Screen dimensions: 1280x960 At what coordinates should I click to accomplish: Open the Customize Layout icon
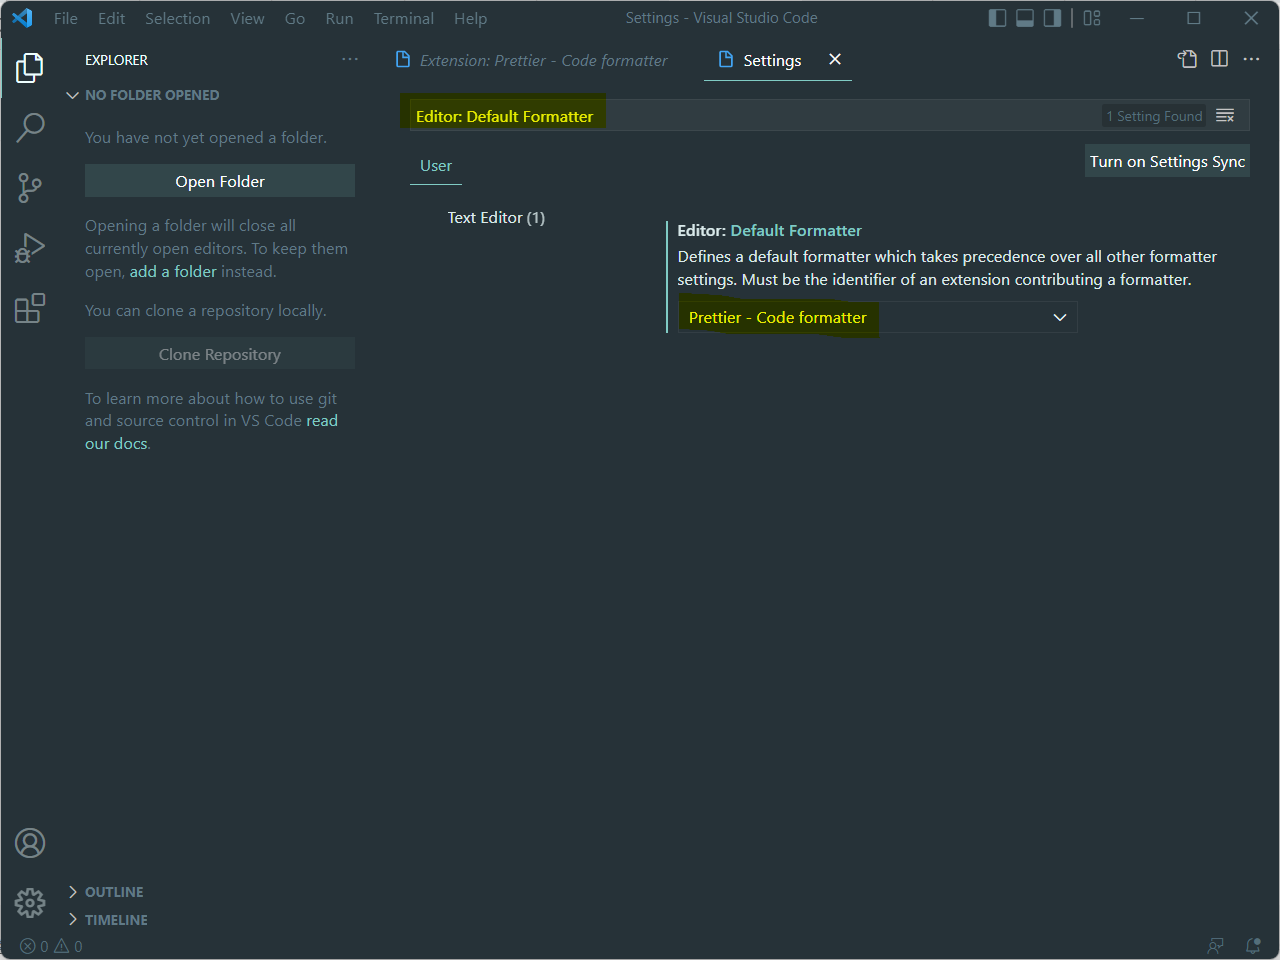1092,18
